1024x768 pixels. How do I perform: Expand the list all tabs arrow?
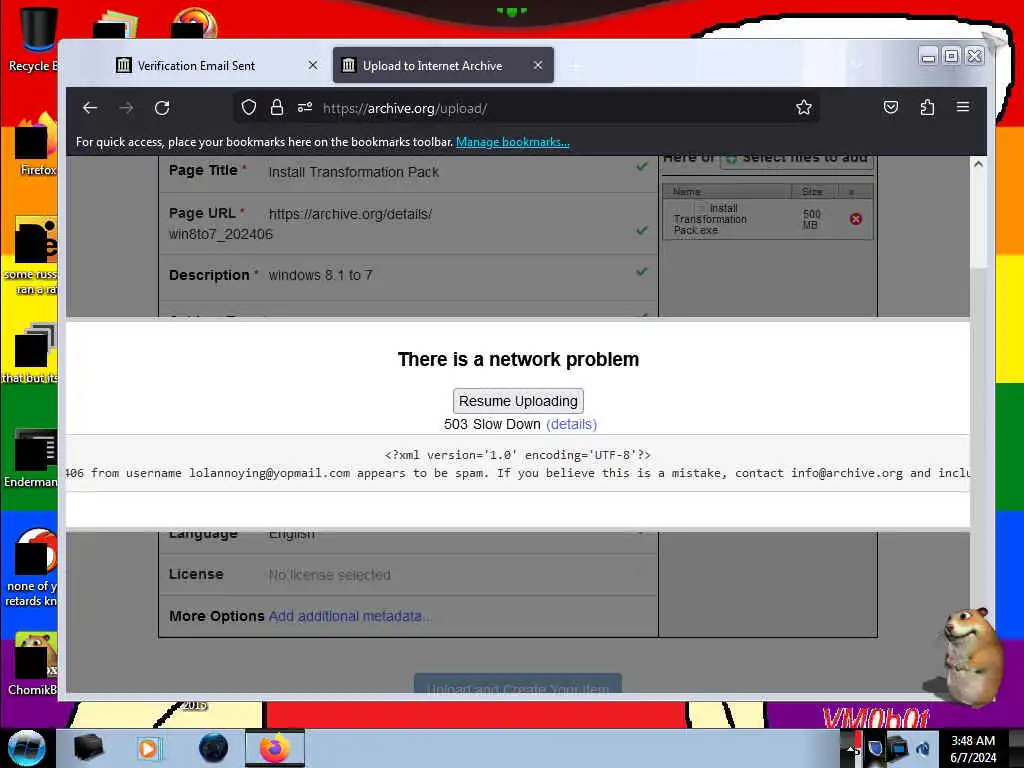pos(857,65)
